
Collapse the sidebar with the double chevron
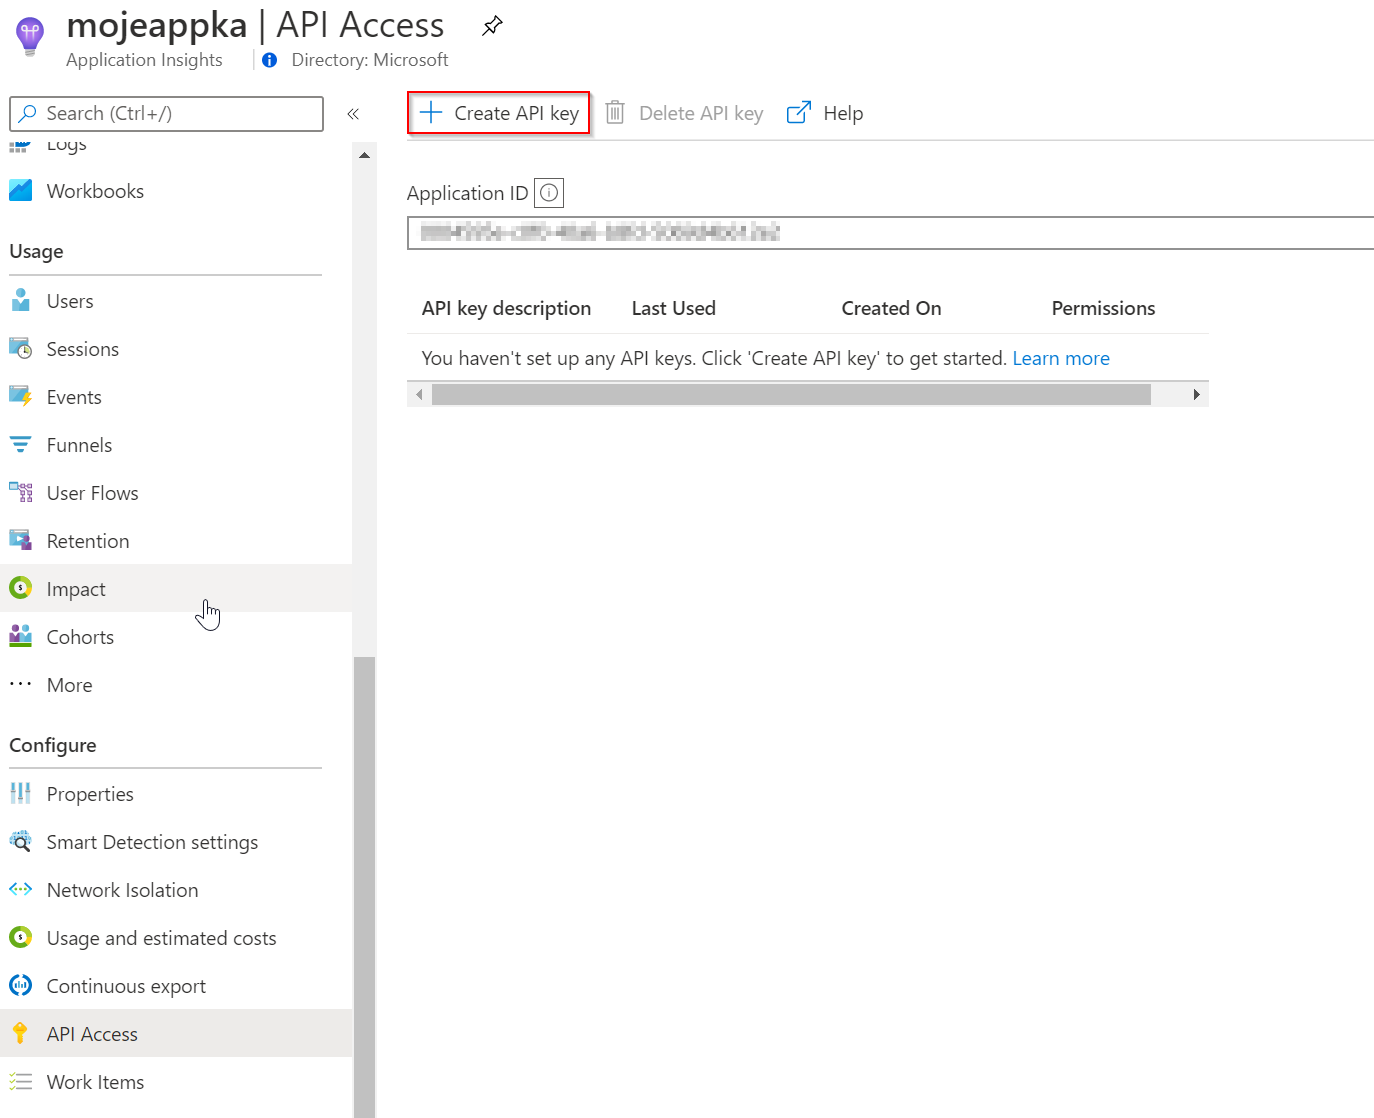tap(353, 114)
